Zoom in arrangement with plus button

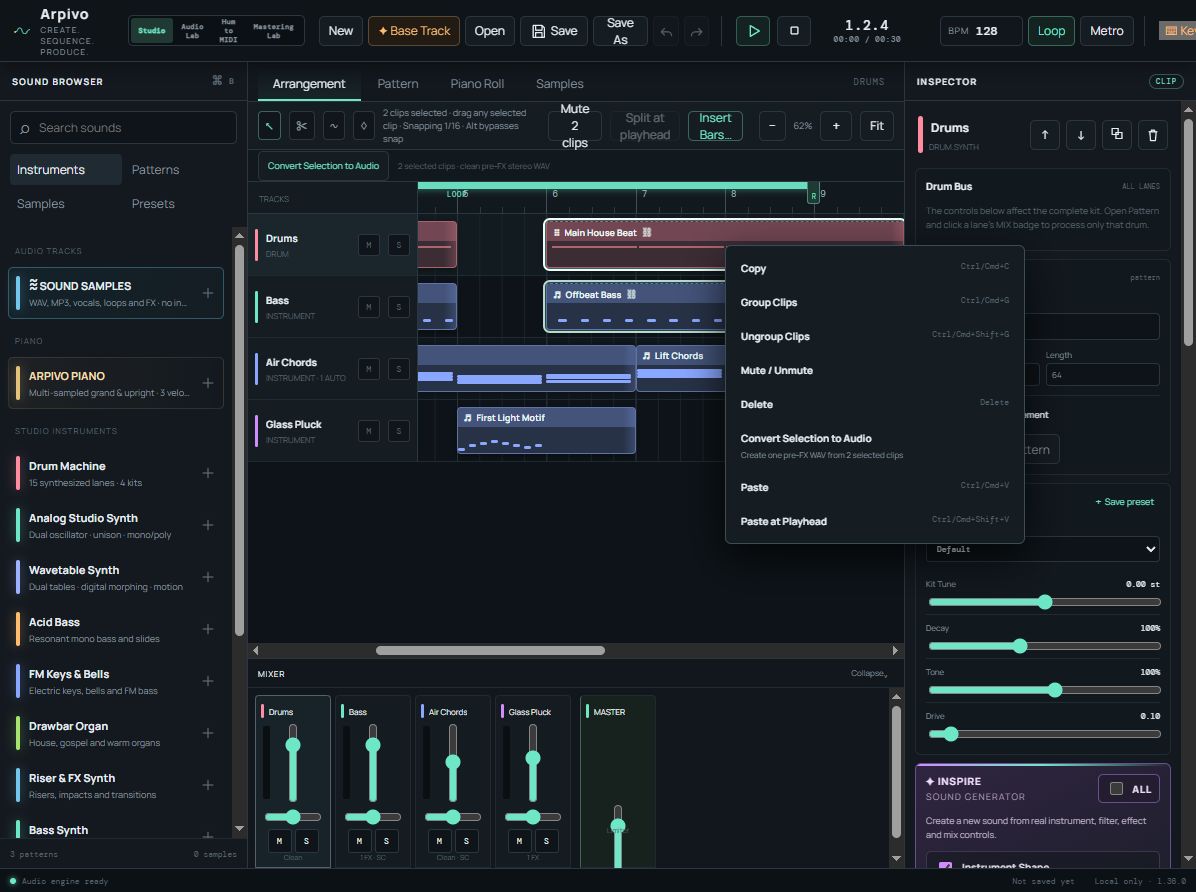836,126
